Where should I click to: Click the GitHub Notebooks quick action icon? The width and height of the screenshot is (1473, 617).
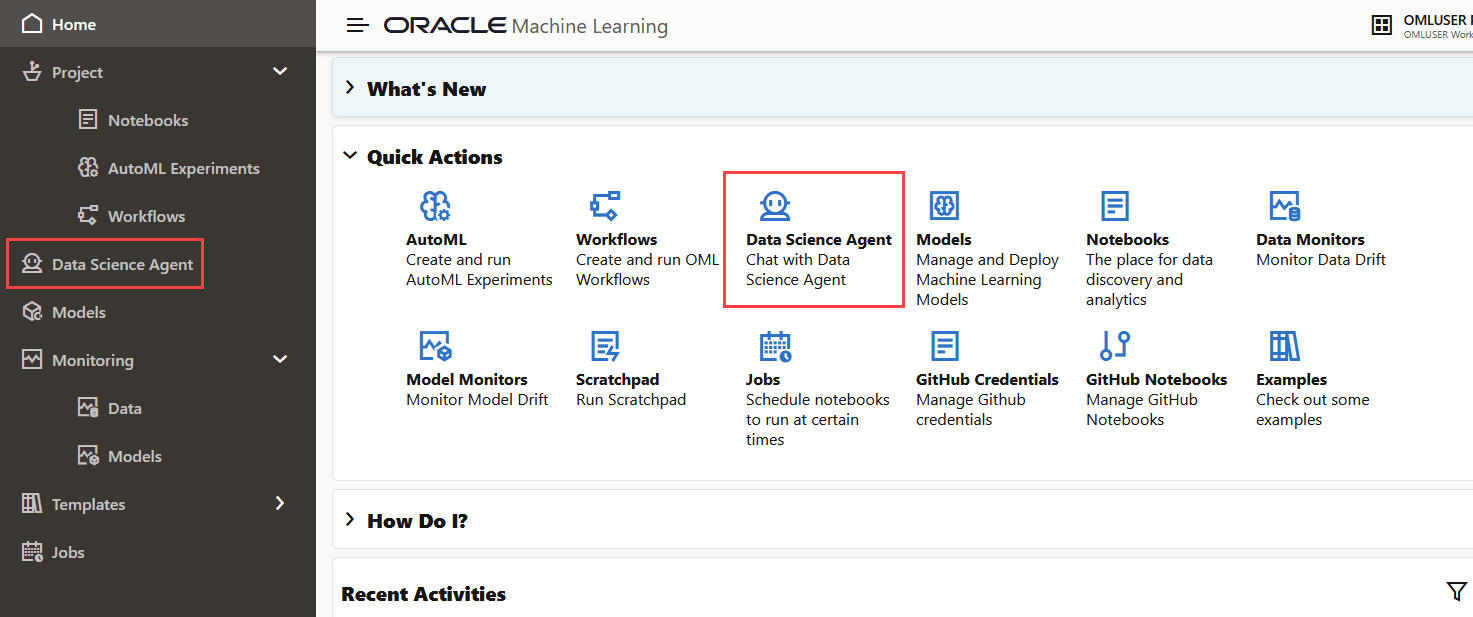pos(1115,346)
